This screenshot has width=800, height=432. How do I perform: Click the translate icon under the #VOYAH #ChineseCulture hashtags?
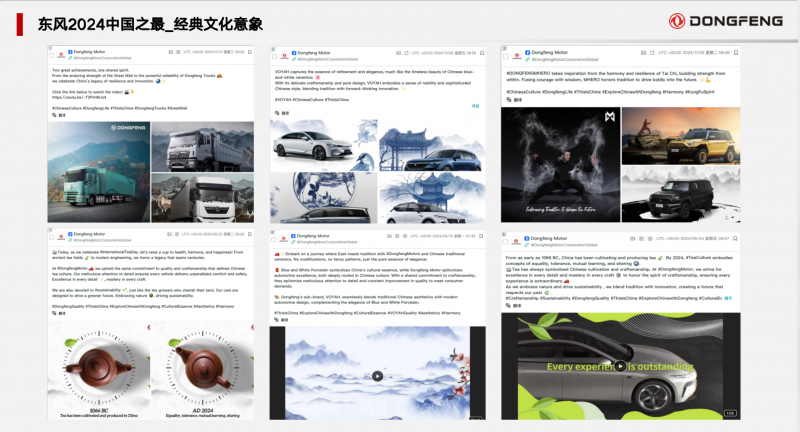click(x=278, y=113)
